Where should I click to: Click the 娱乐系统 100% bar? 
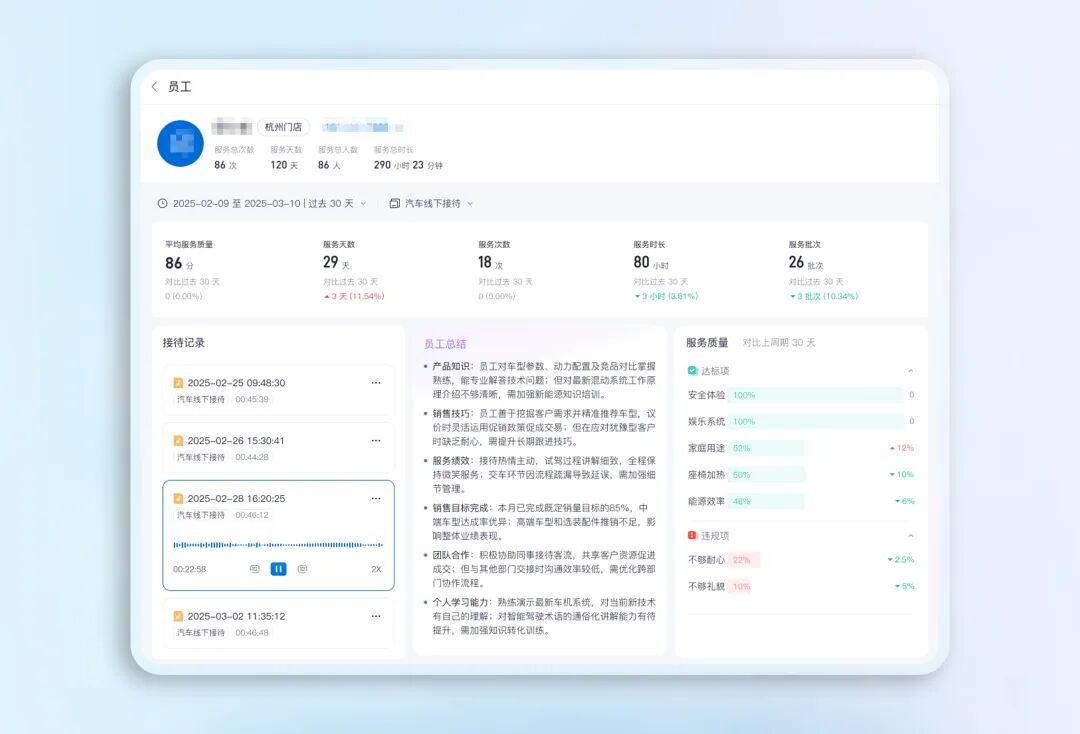pyautogui.click(x=816, y=421)
